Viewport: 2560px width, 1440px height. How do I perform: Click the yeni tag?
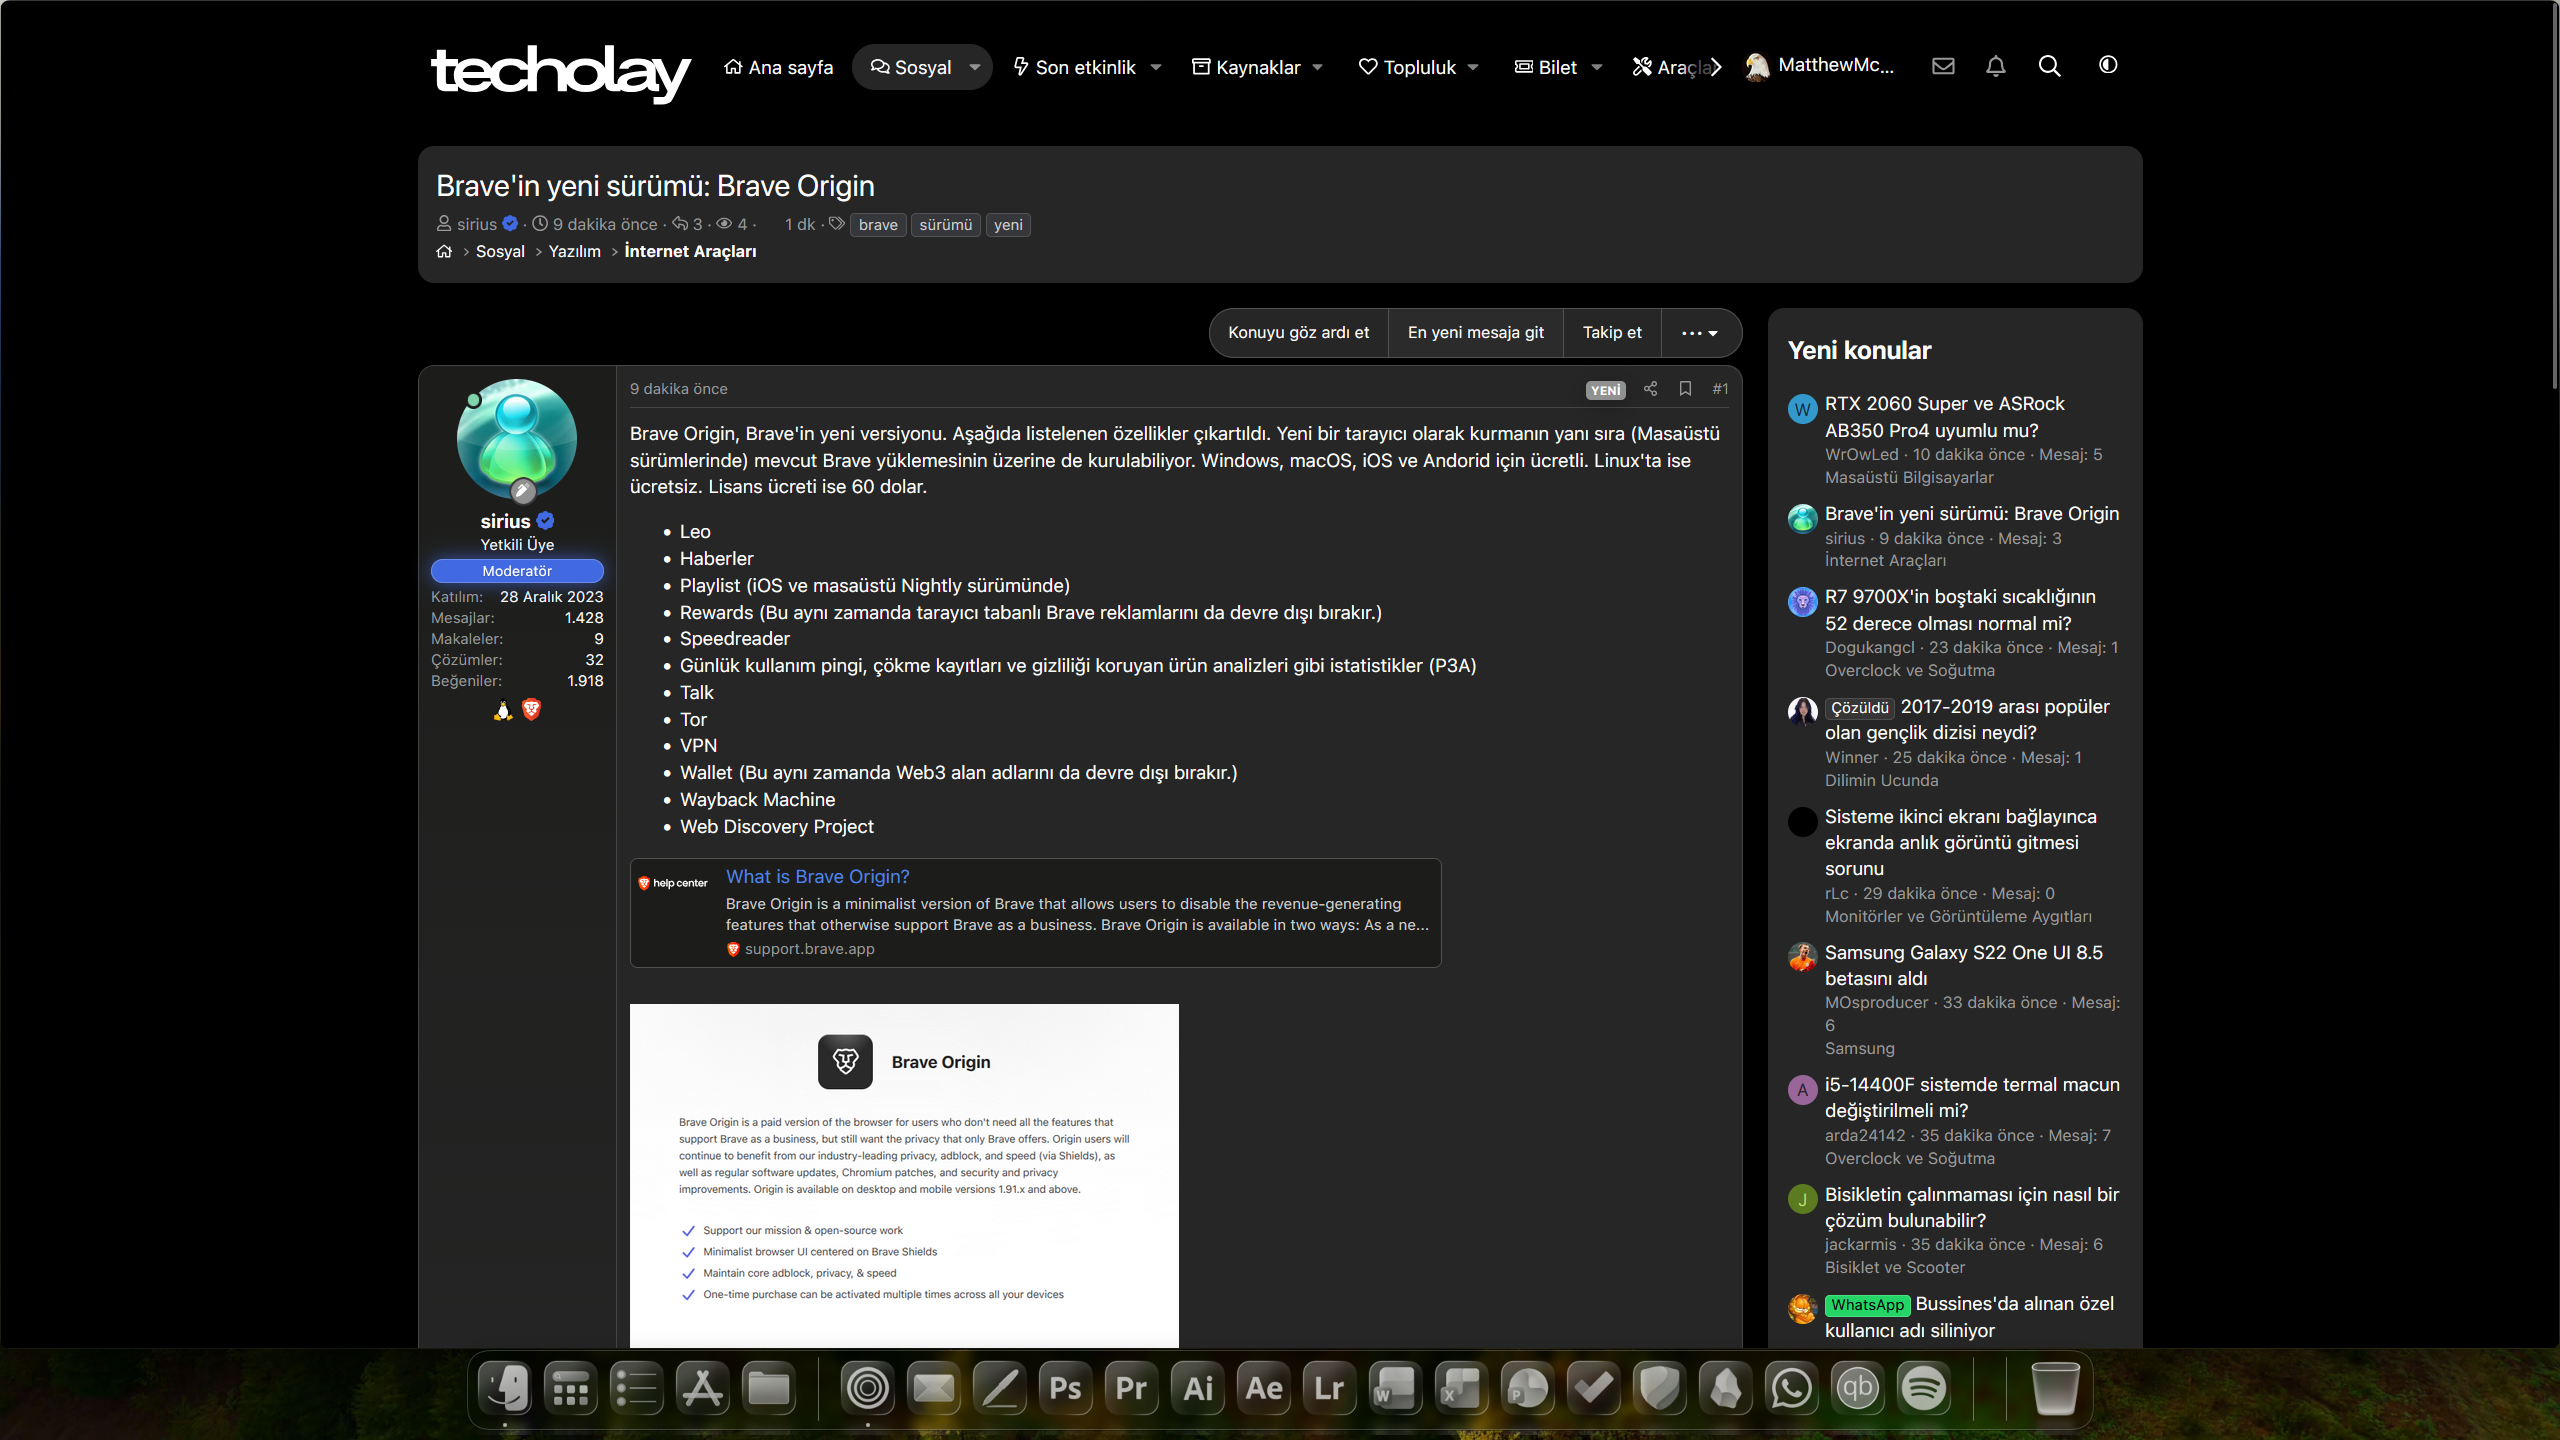(x=1008, y=225)
